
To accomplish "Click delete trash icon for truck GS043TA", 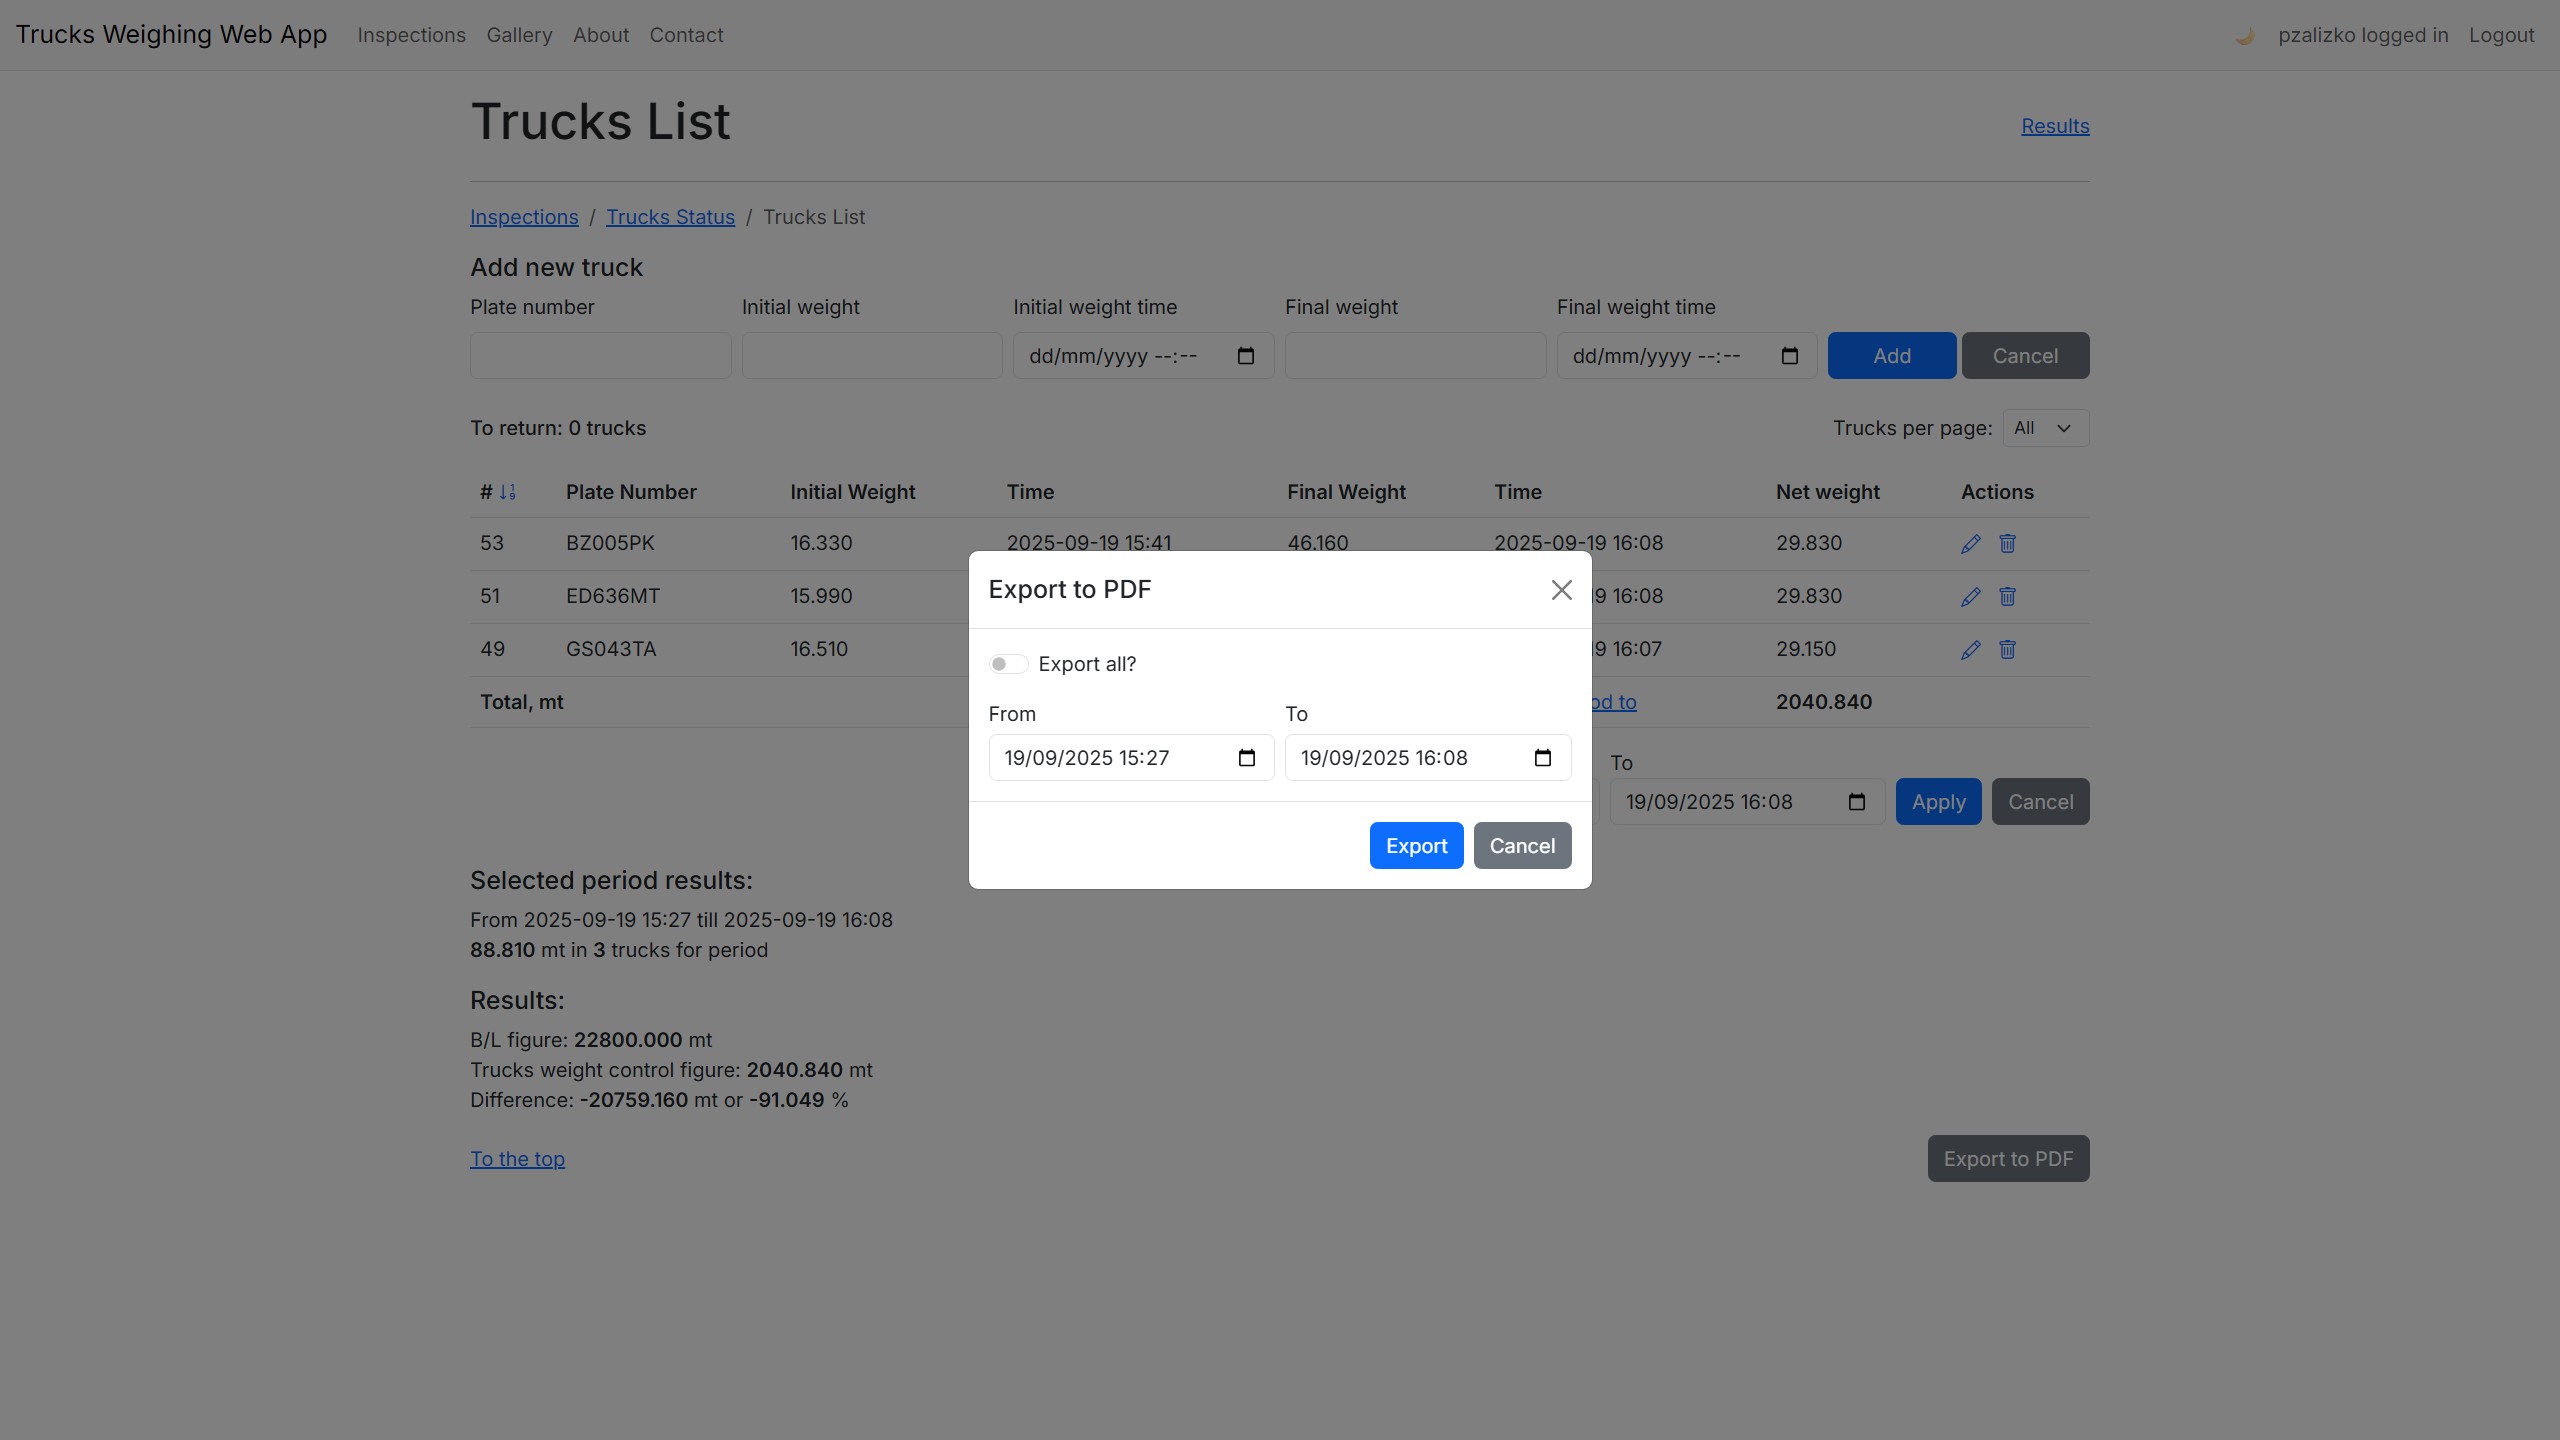I will pos(2007,649).
